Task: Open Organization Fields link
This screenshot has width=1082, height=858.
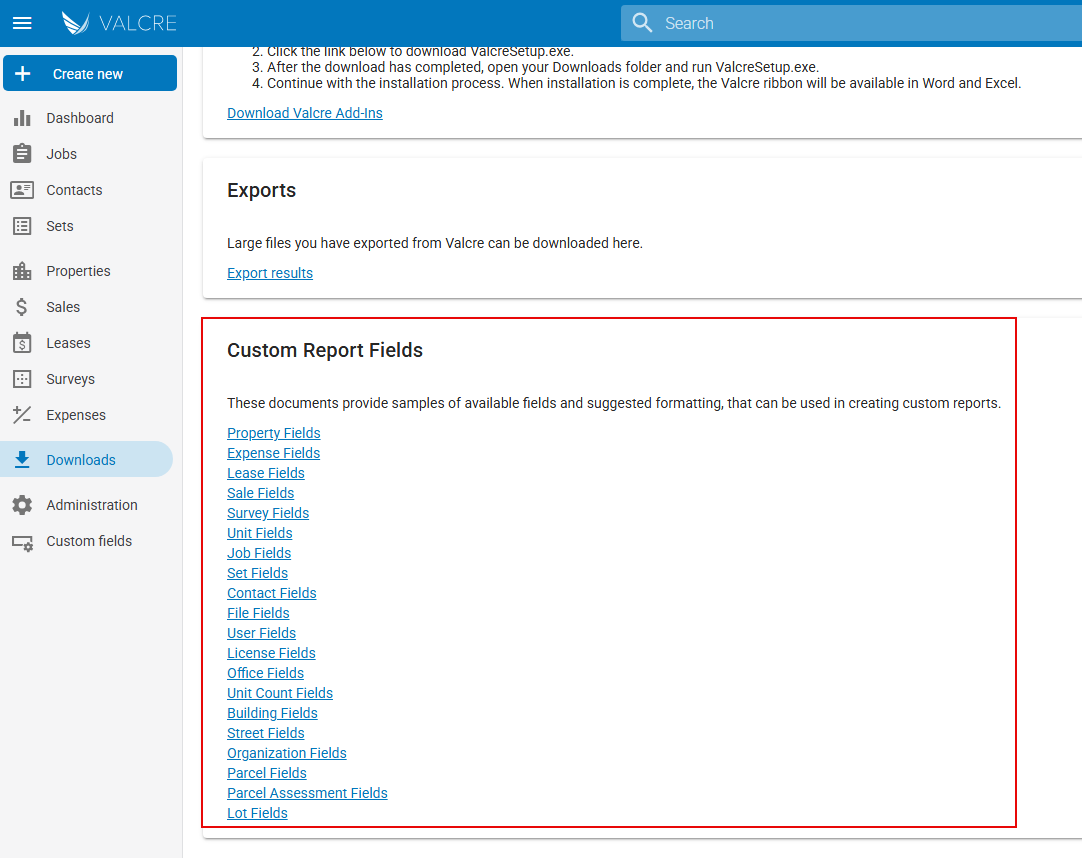Action: coord(287,753)
